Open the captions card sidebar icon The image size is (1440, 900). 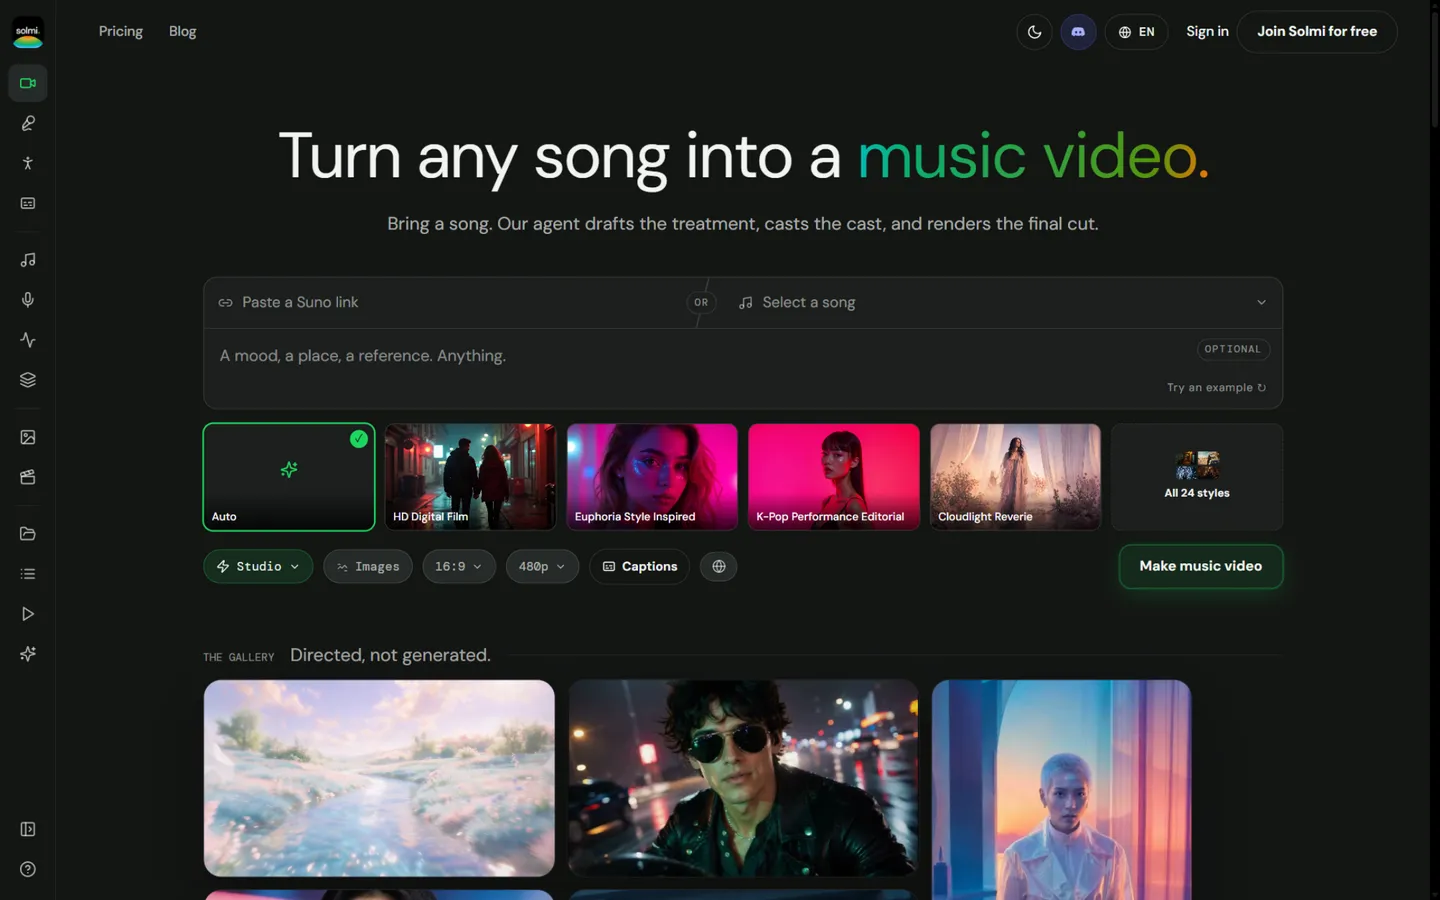click(x=28, y=203)
